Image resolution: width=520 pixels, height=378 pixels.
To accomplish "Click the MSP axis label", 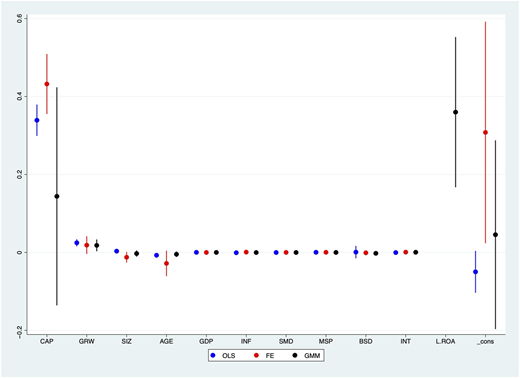I will coord(326,341).
